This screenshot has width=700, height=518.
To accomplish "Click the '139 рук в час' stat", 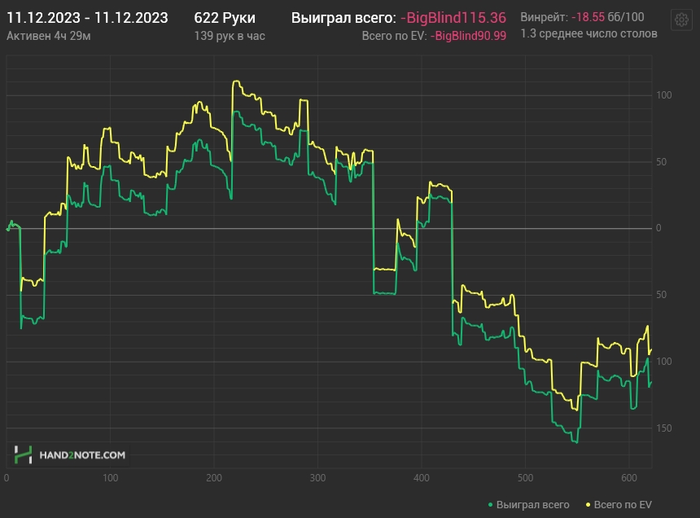I will (229, 36).
